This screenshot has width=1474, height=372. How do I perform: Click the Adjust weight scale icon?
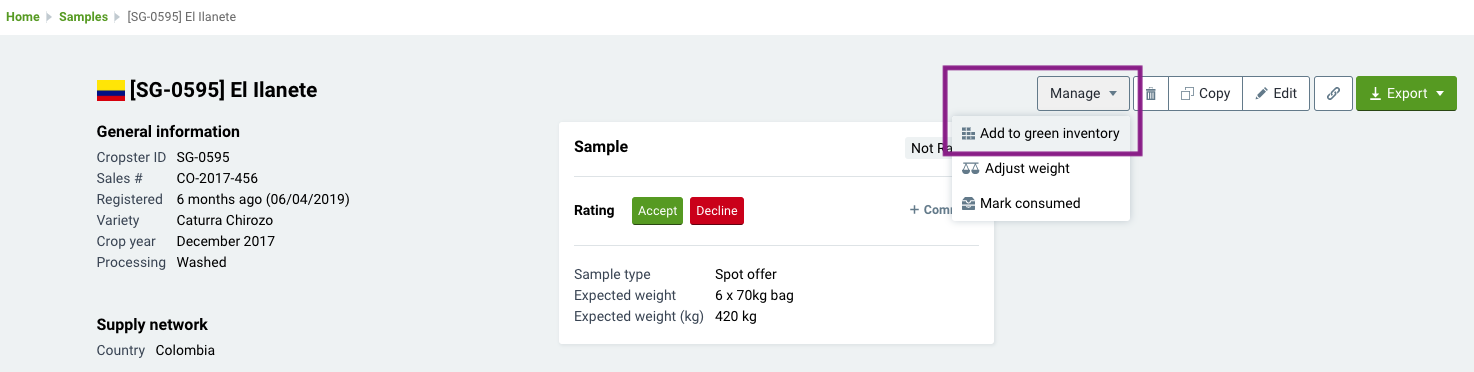970,168
